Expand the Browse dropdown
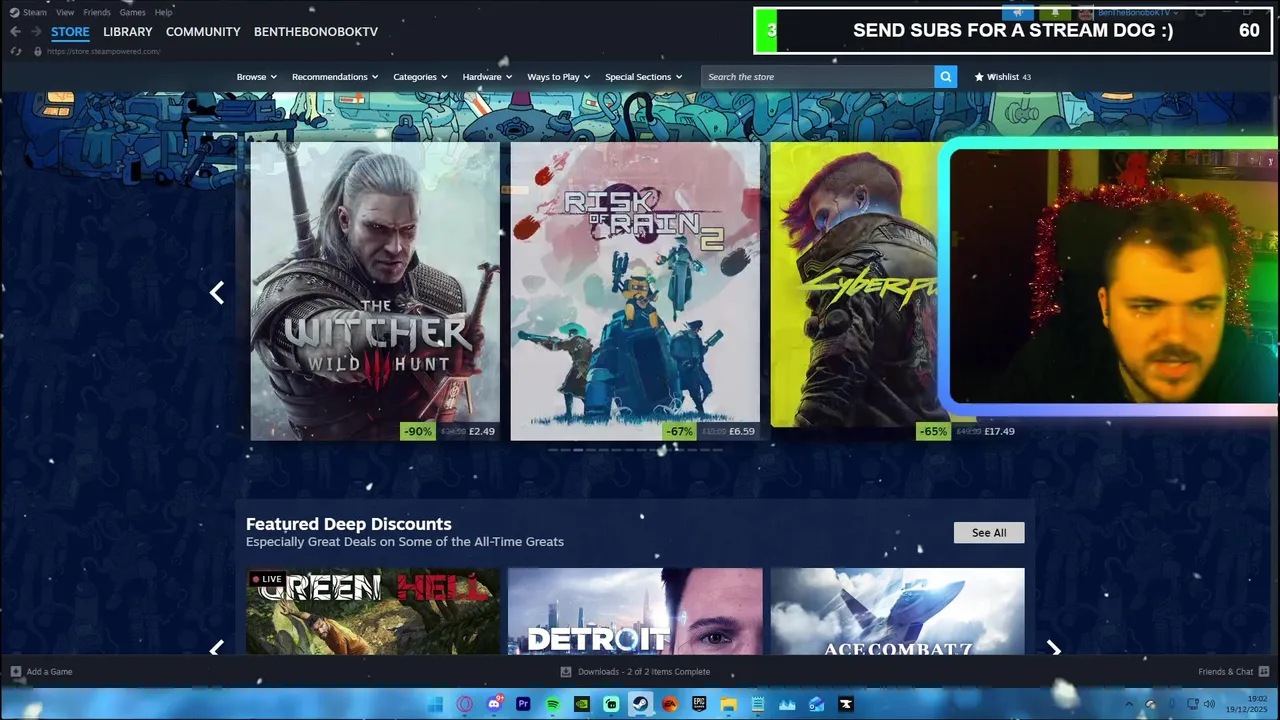 pos(257,77)
